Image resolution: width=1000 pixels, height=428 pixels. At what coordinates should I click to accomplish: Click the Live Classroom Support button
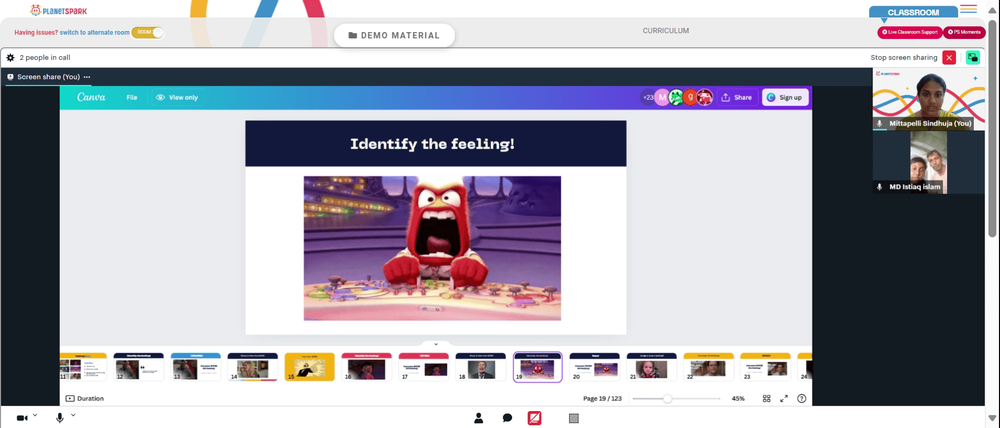[909, 32]
